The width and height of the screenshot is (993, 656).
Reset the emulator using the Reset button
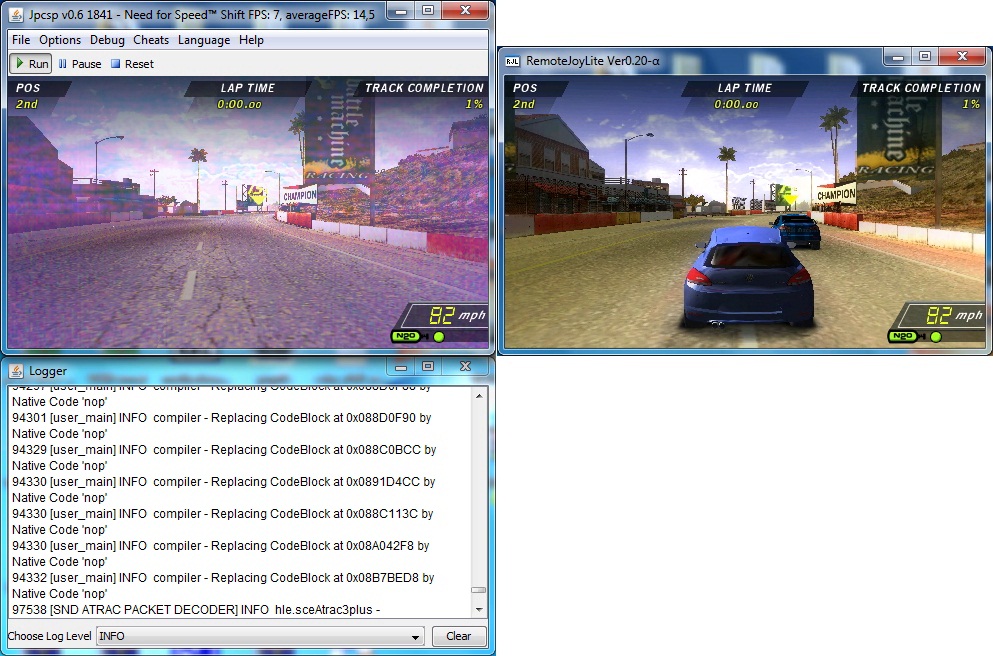click(132, 64)
